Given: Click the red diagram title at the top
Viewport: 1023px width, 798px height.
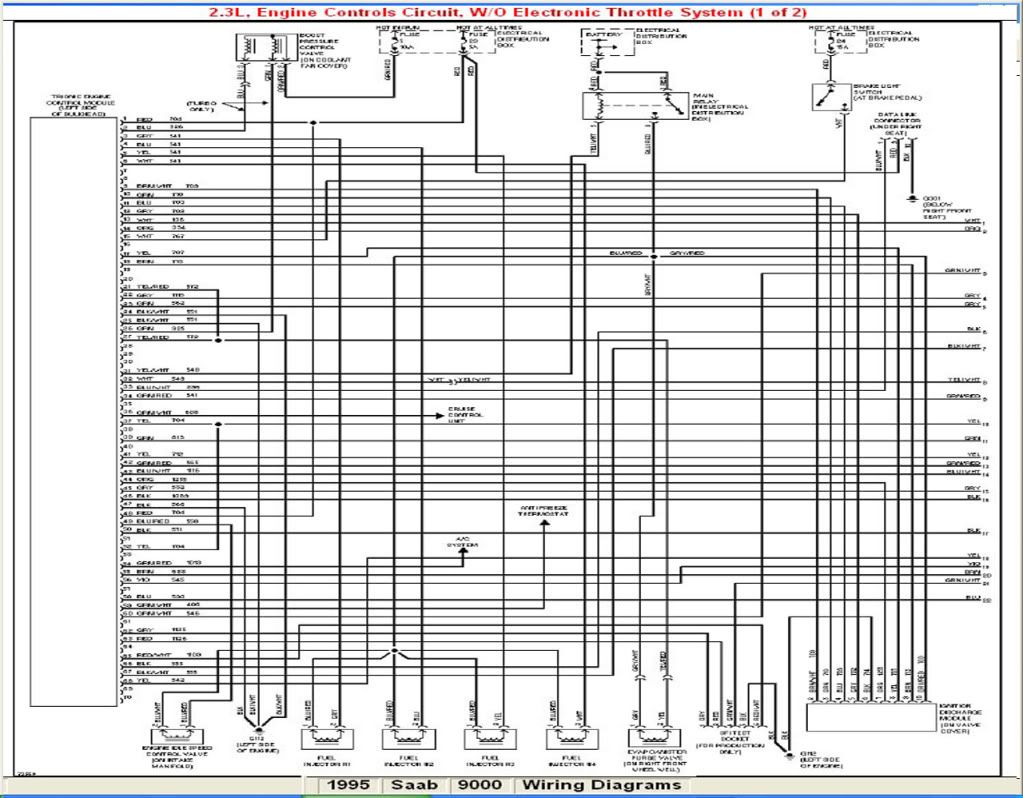Looking at the screenshot, I should pyautogui.click(x=508, y=12).
